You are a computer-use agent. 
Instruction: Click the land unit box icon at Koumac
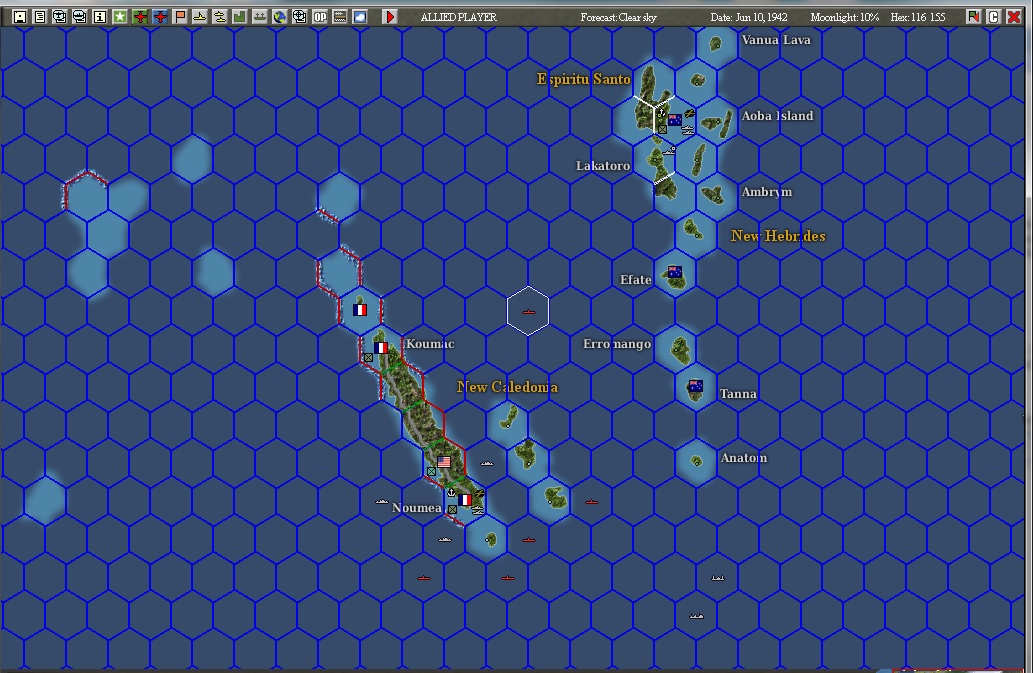368,358
